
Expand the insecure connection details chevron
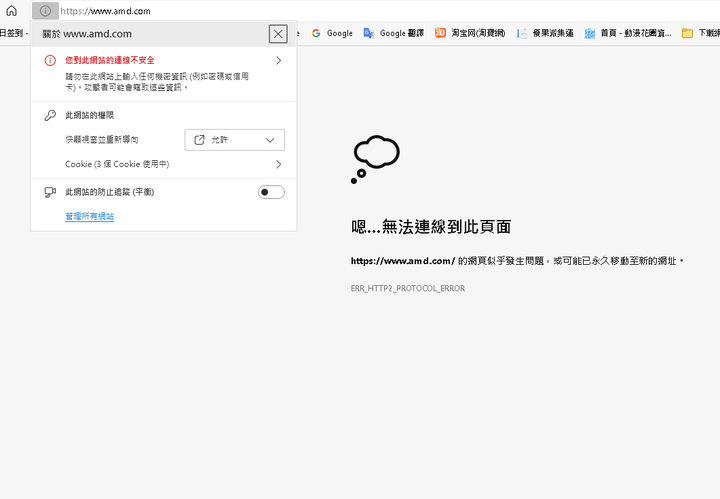278,61
